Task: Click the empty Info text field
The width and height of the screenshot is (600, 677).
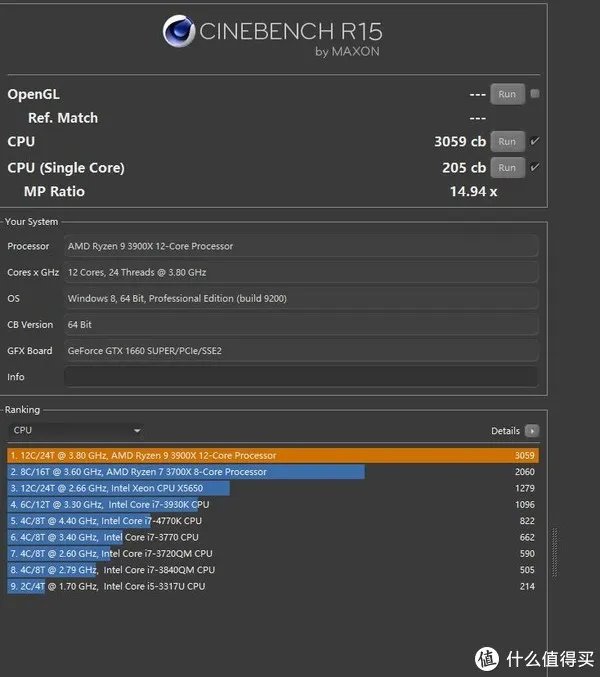Action: (300, 377)
